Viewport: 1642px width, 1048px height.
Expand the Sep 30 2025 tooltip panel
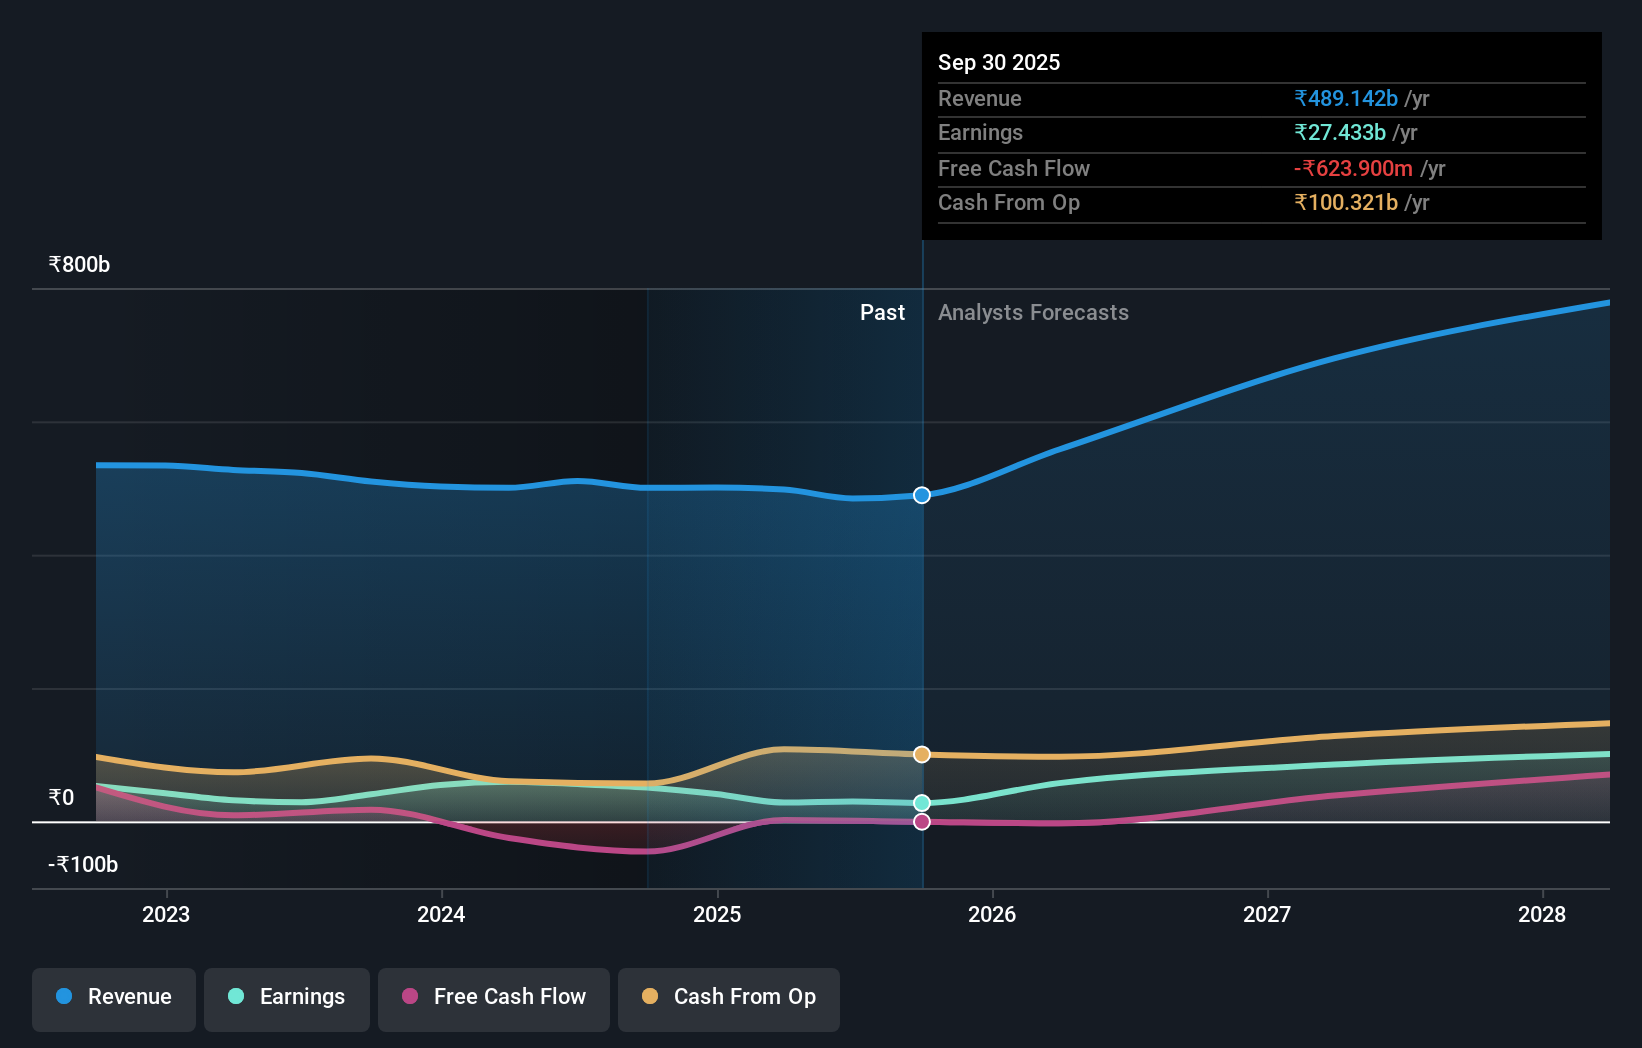[x=999, y=62]
